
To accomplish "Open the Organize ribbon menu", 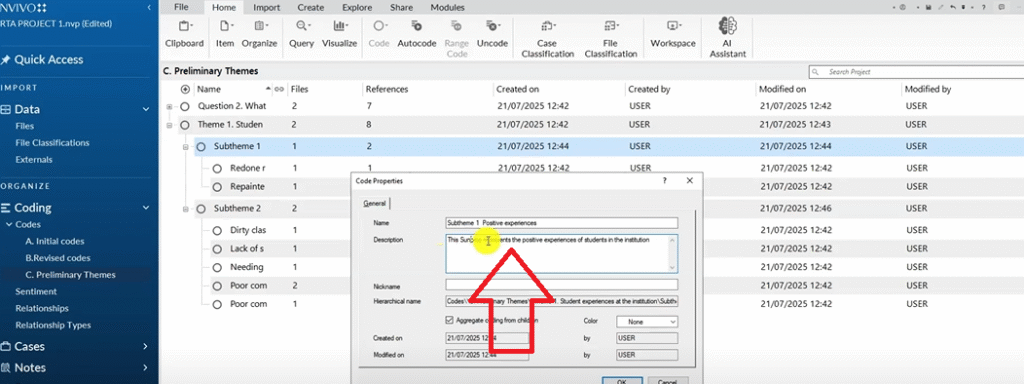I will 259,34.
